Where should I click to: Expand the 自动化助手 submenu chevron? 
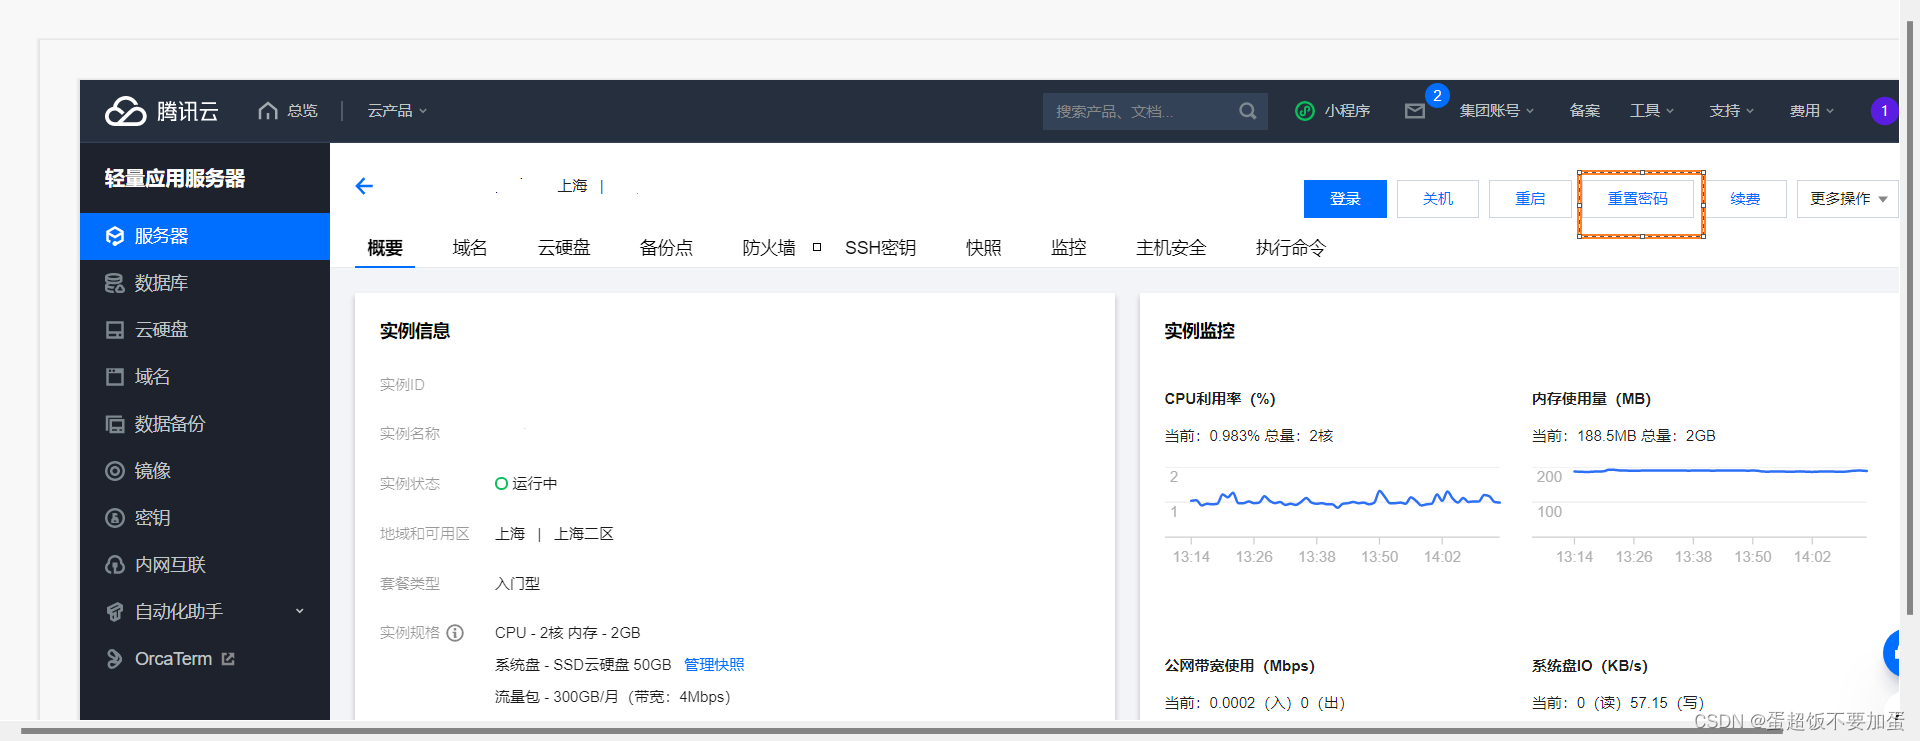pyautogui.click(x=299, y=611)
